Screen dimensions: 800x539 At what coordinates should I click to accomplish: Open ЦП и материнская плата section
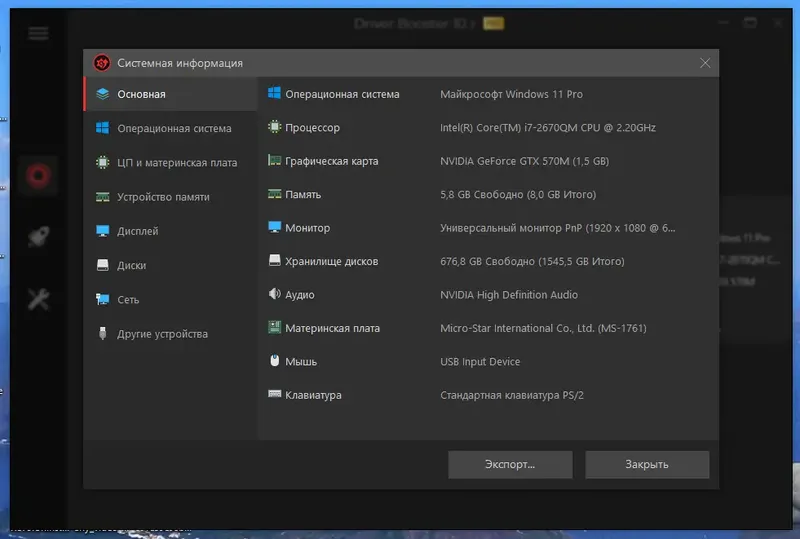click(170, 162)
